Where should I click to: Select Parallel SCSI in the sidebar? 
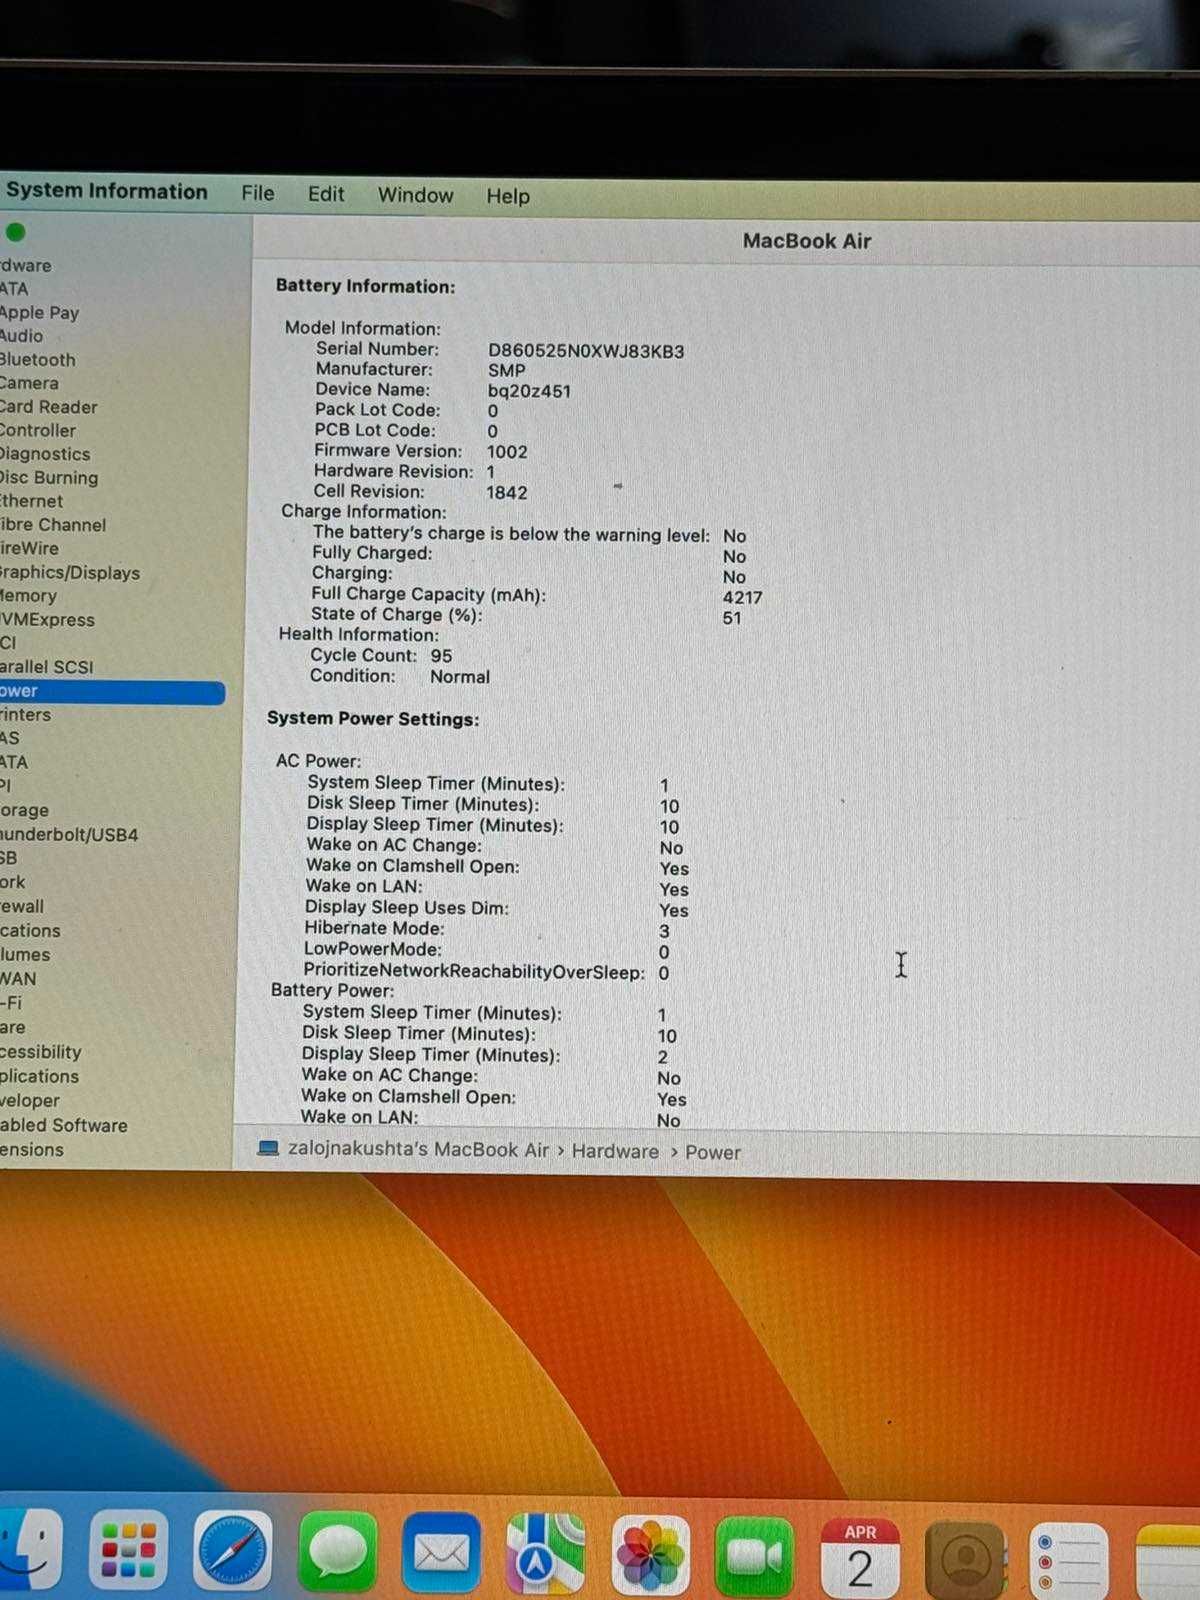pyautogui.click(x=46, y=667)
